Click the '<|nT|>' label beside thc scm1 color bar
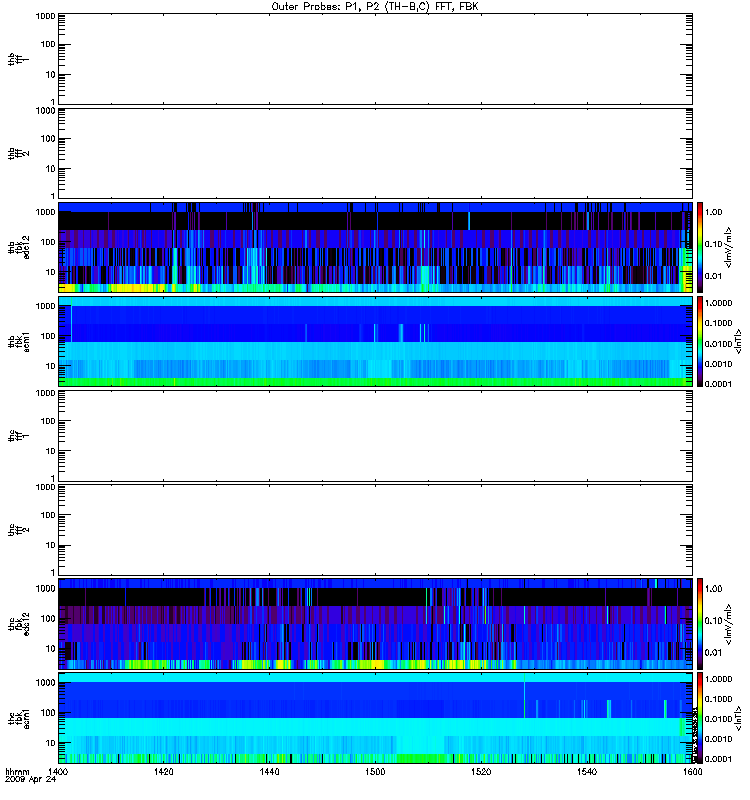 tap(738, 718)
